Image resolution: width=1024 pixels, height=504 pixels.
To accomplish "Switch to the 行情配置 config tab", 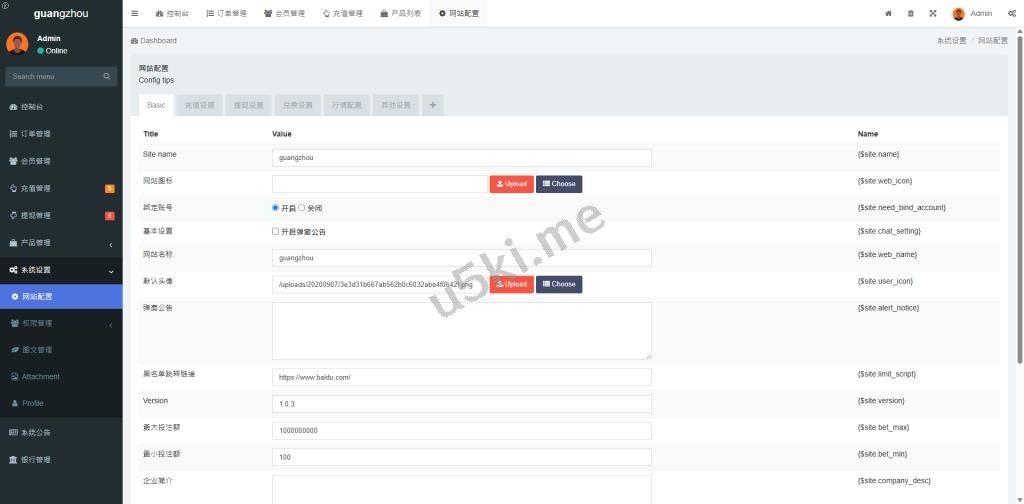I will click(345, 105).
